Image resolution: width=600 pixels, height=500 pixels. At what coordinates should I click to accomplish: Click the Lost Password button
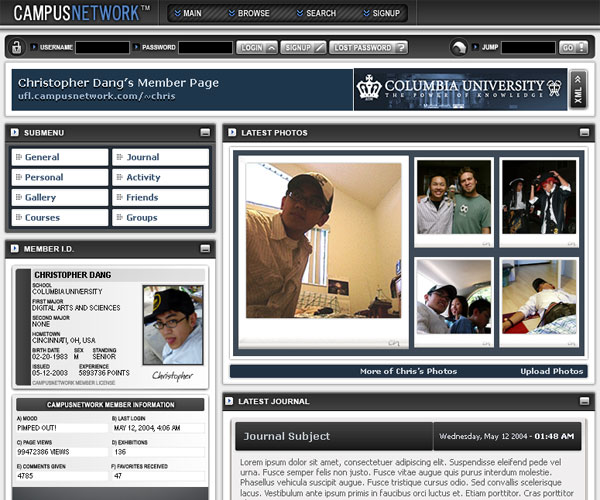tap(369, 47)
